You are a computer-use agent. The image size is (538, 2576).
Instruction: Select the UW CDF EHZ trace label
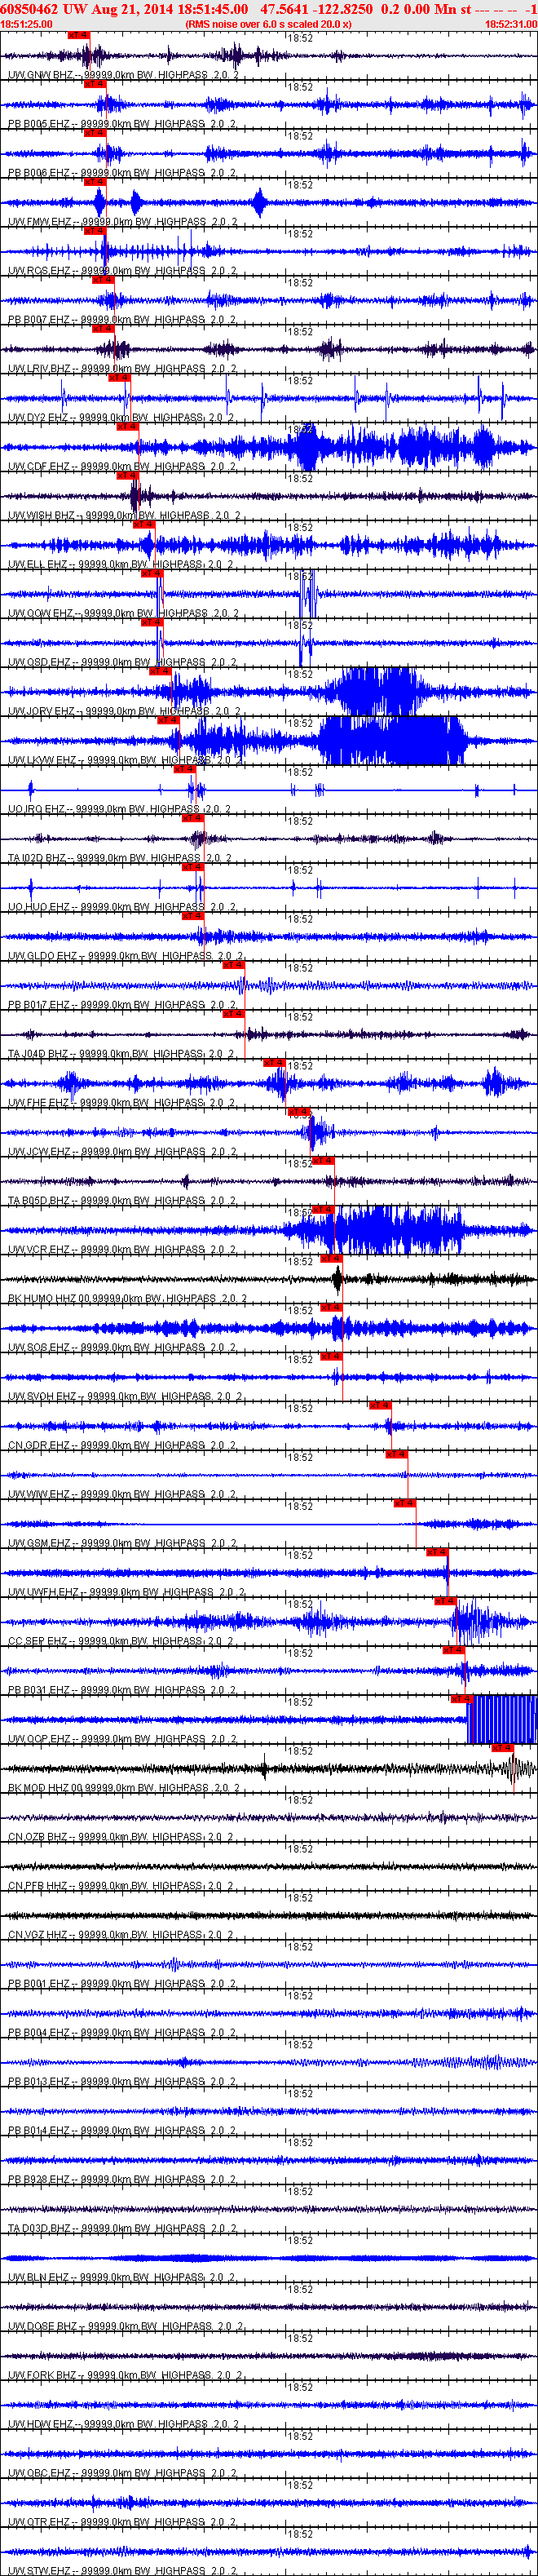point(123,467)
